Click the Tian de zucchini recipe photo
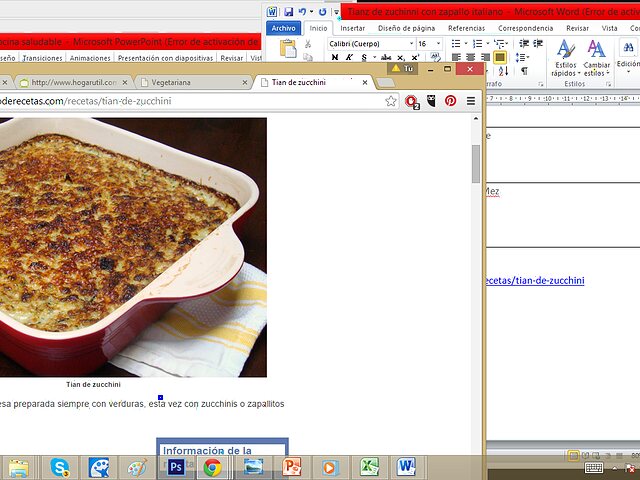The width and height of the screenshot is (640, 480). tap(133, 247)
